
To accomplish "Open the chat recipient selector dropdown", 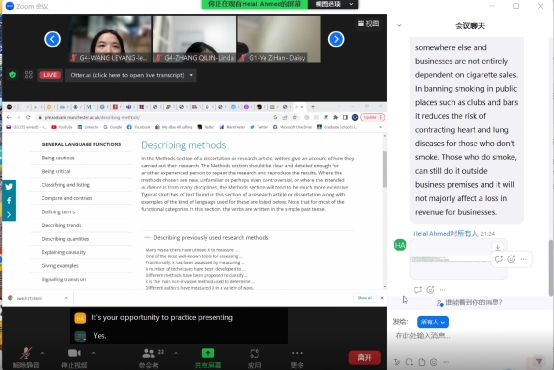I will click(x=433, y=322).
